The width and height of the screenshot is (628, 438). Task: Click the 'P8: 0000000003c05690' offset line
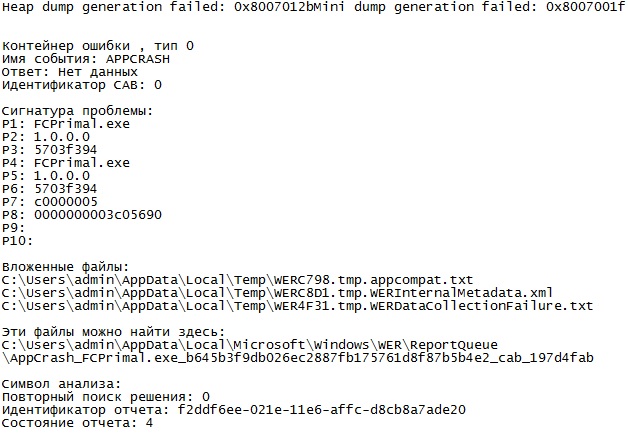[x=82, y=214]
